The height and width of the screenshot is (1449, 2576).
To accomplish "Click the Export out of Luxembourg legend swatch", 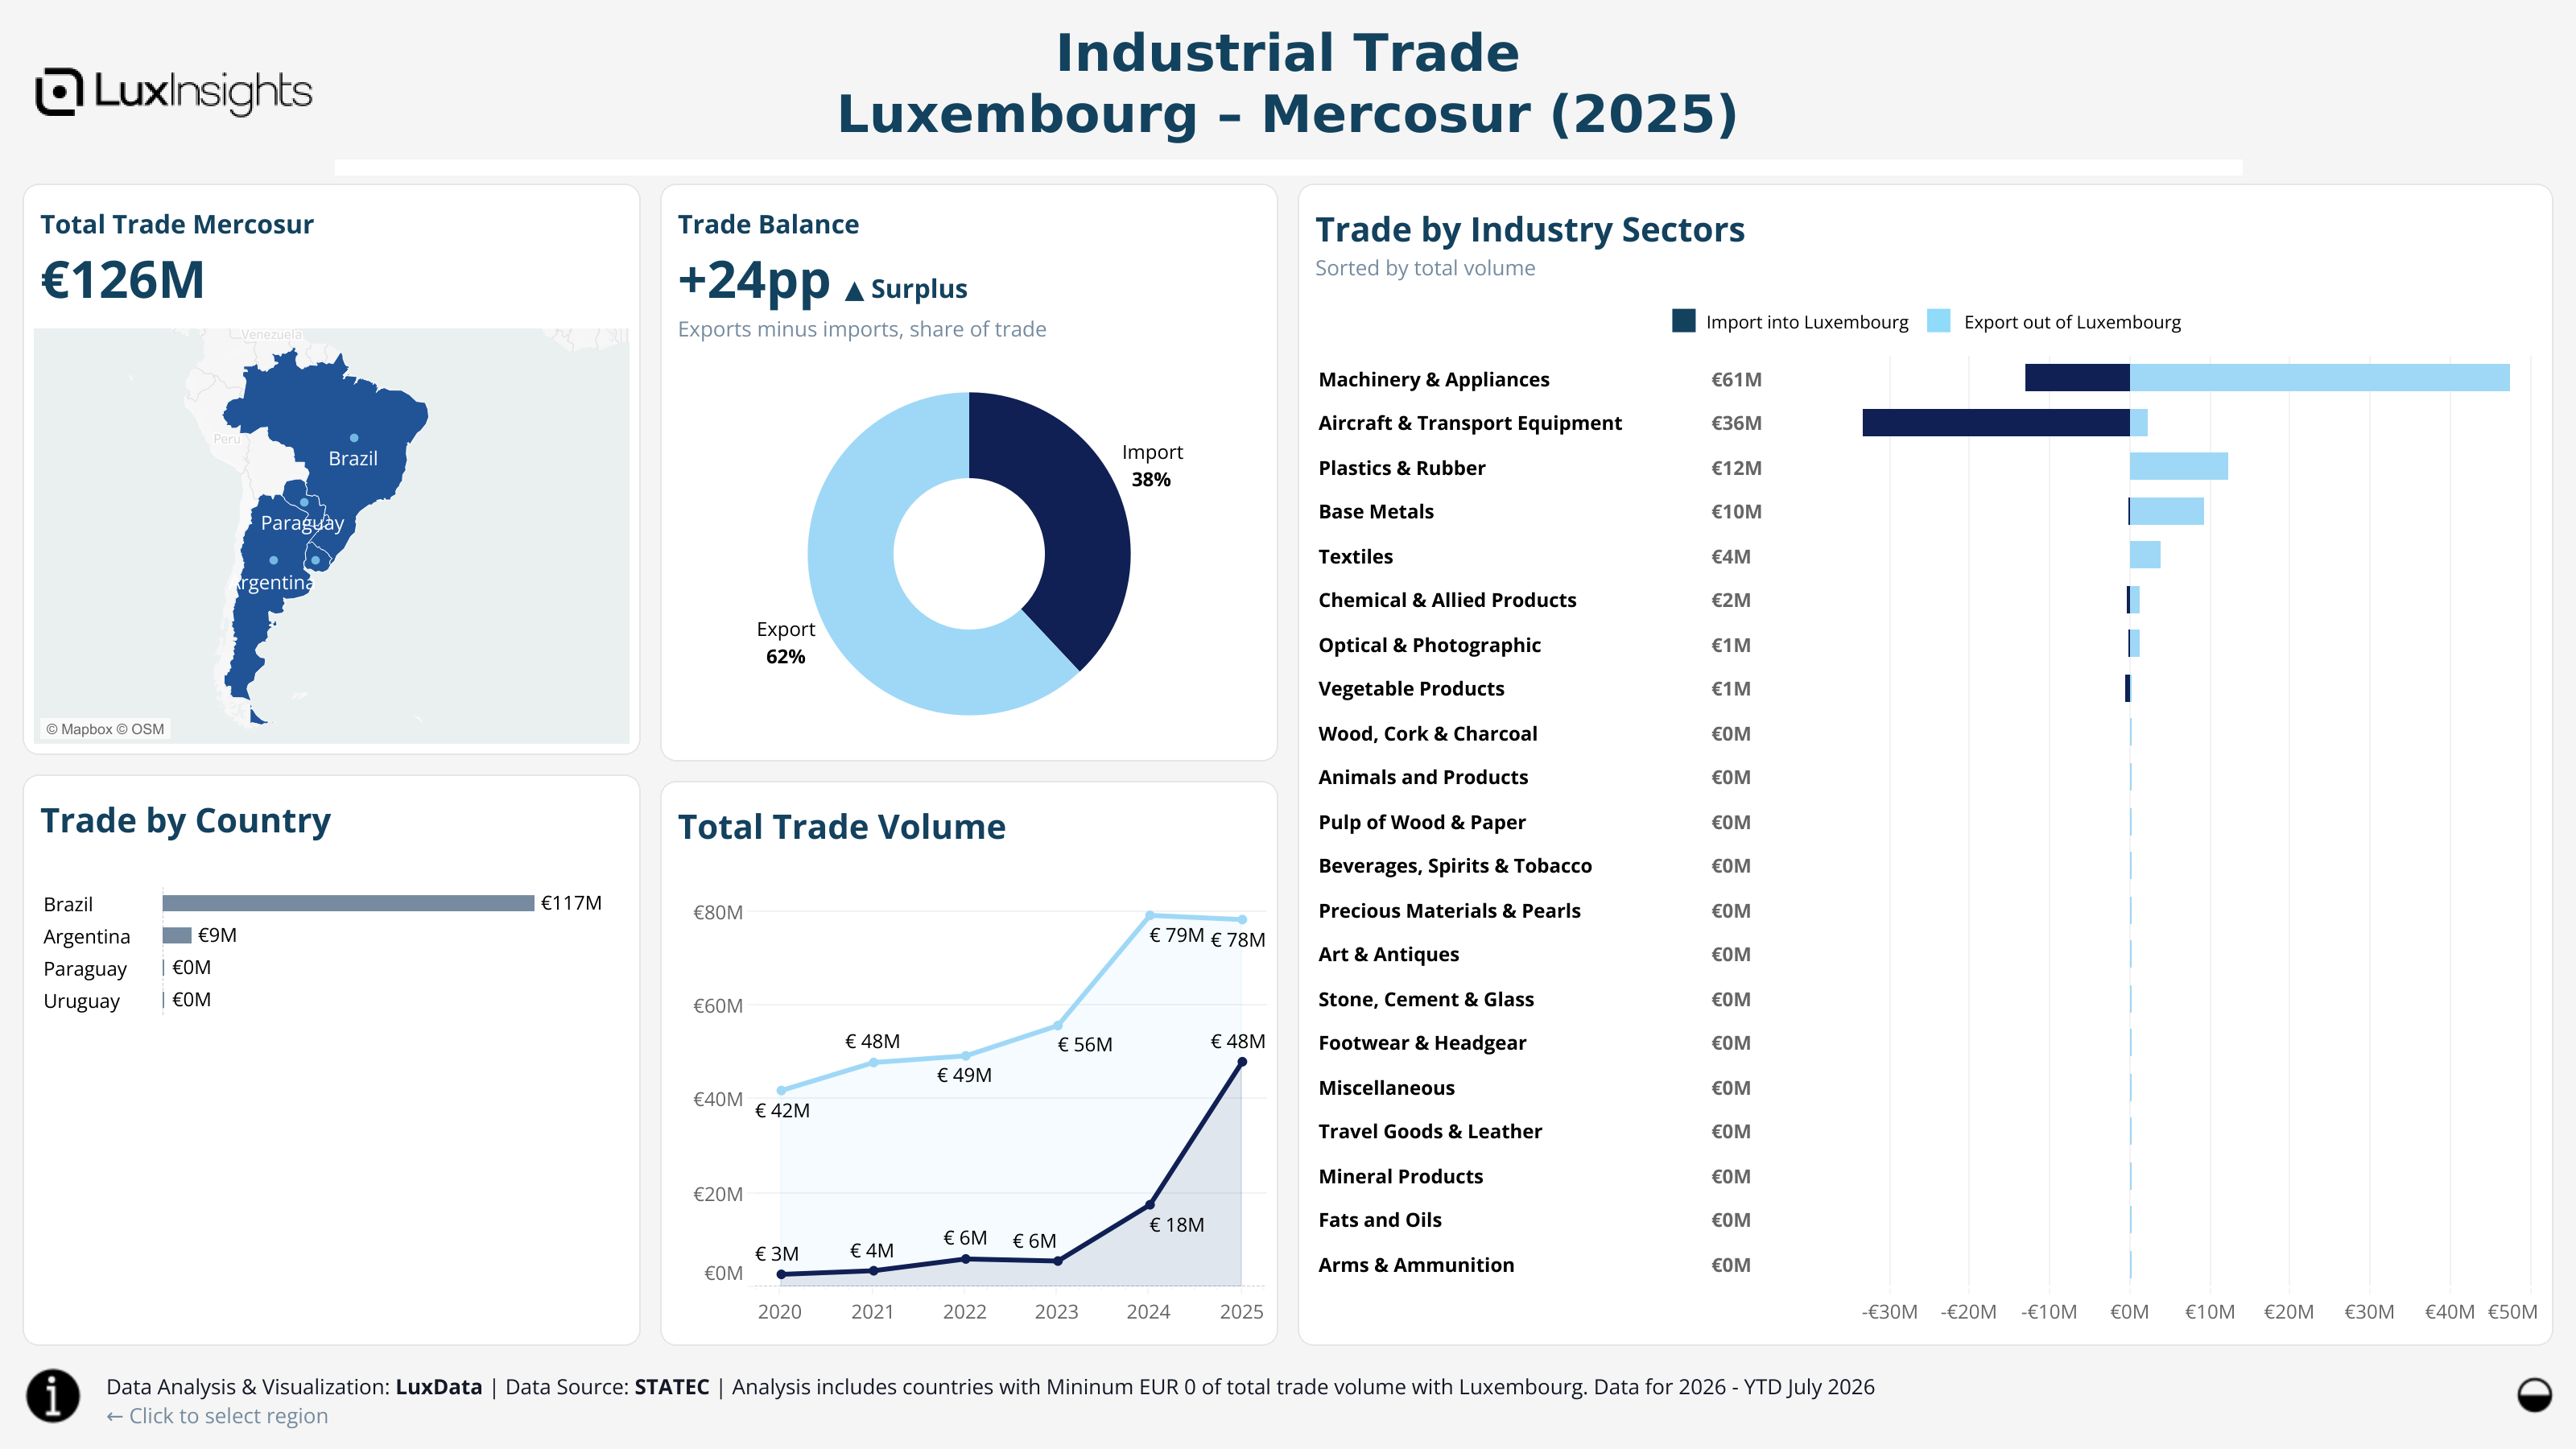I will pos(1939,321).
